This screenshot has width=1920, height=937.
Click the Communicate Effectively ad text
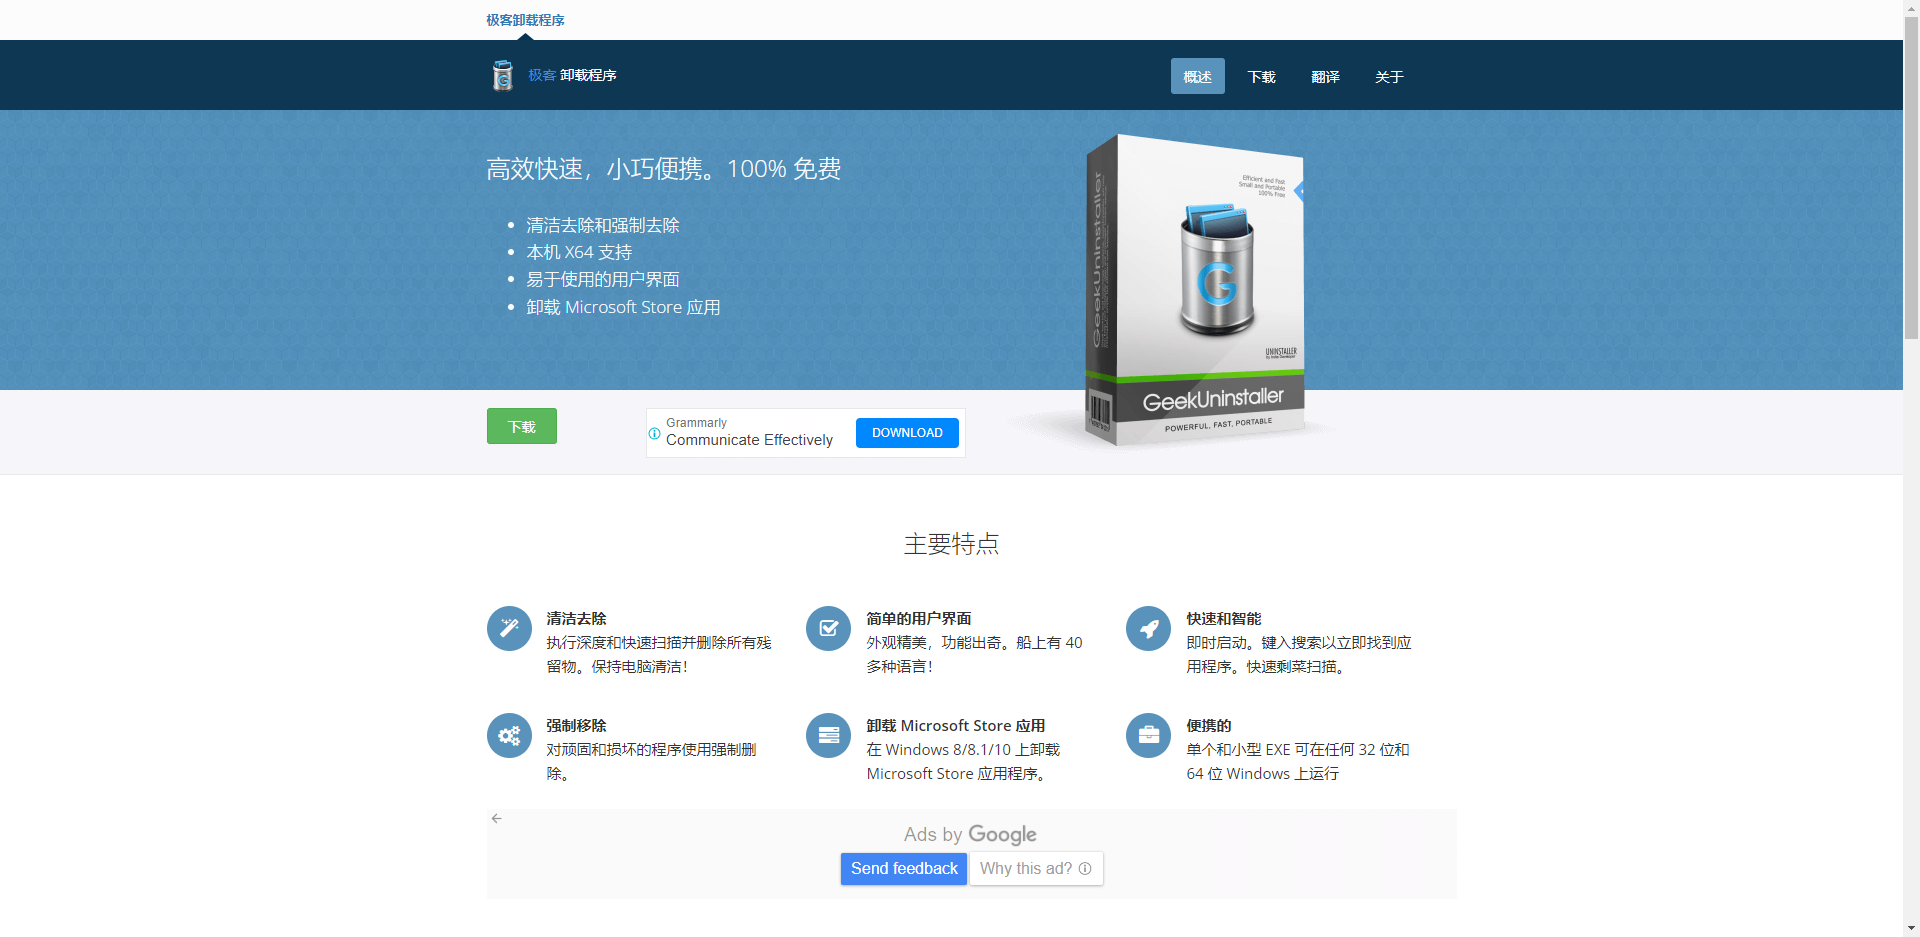749,440
